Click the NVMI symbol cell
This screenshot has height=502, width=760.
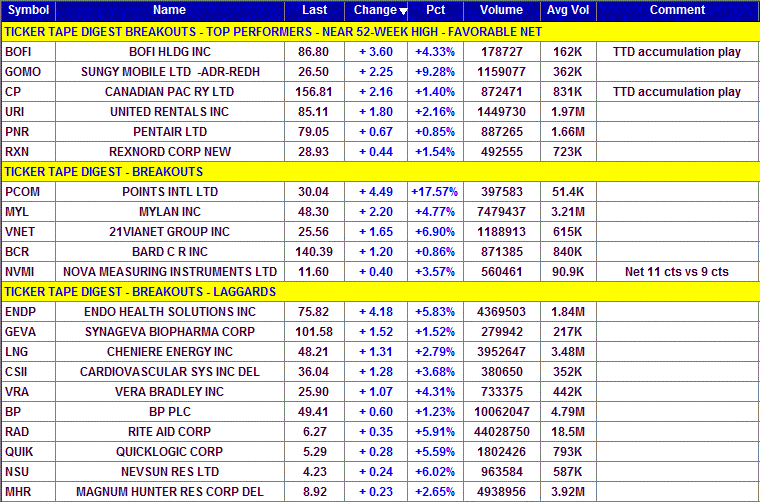click(28, 272)
